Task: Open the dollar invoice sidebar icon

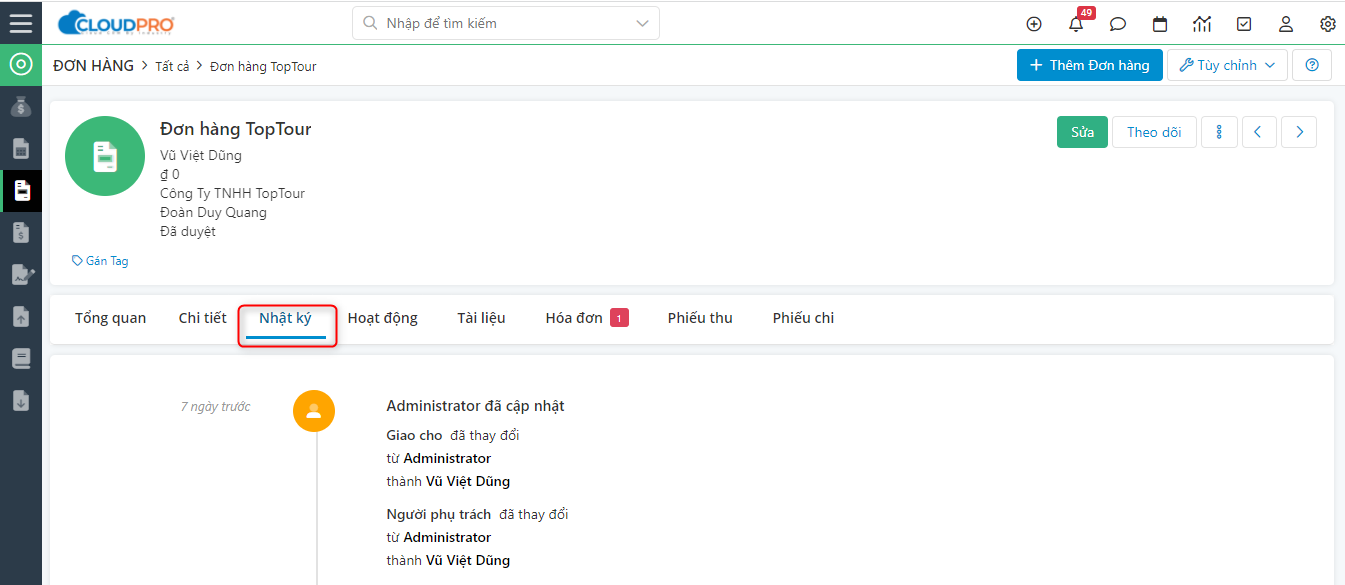Action: coord(21,233)
